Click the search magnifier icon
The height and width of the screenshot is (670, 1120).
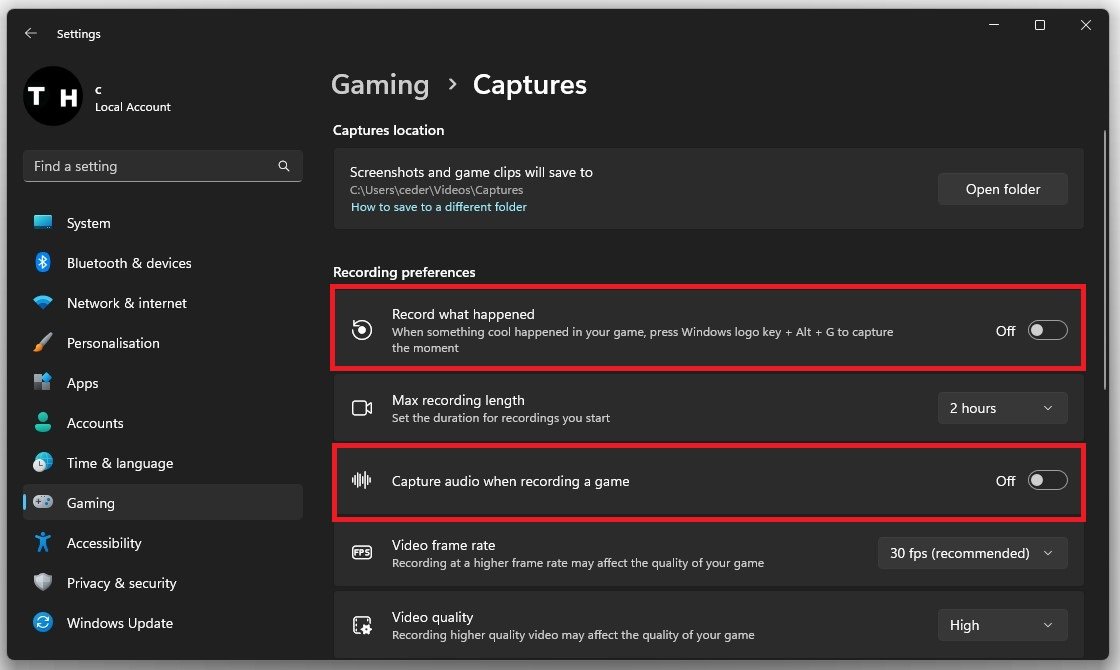284,166
